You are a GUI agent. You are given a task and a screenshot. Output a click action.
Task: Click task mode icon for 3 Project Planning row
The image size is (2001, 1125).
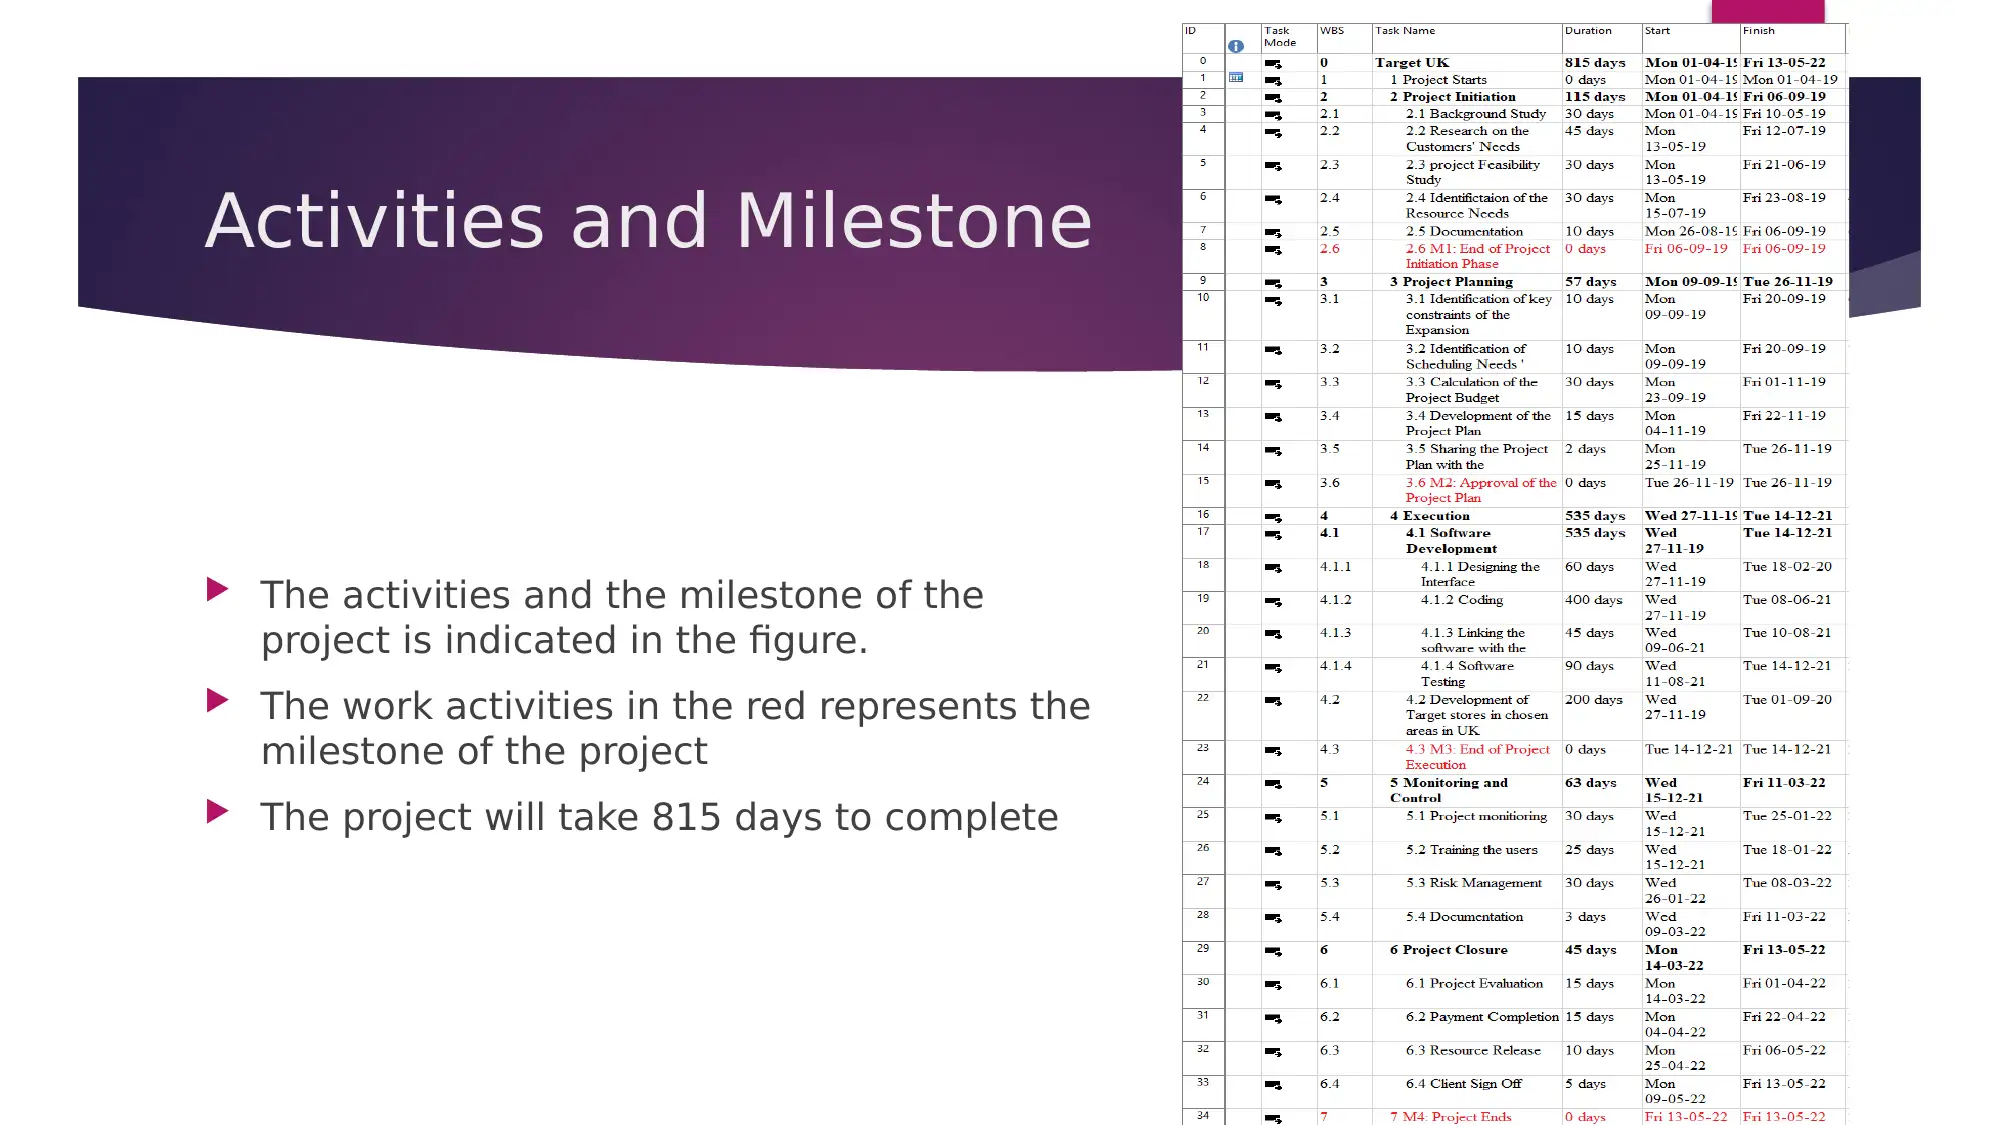coord(1273,284)
